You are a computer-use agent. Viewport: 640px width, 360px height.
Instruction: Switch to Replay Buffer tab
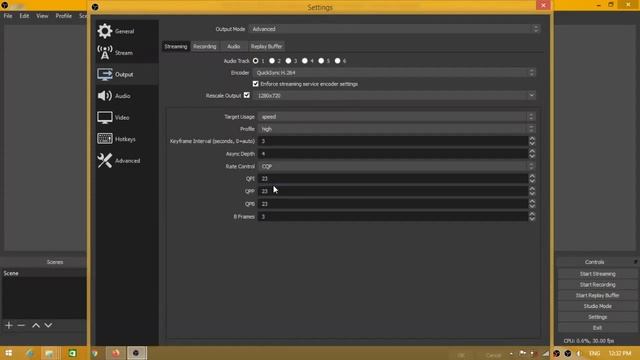coord(267,47)
